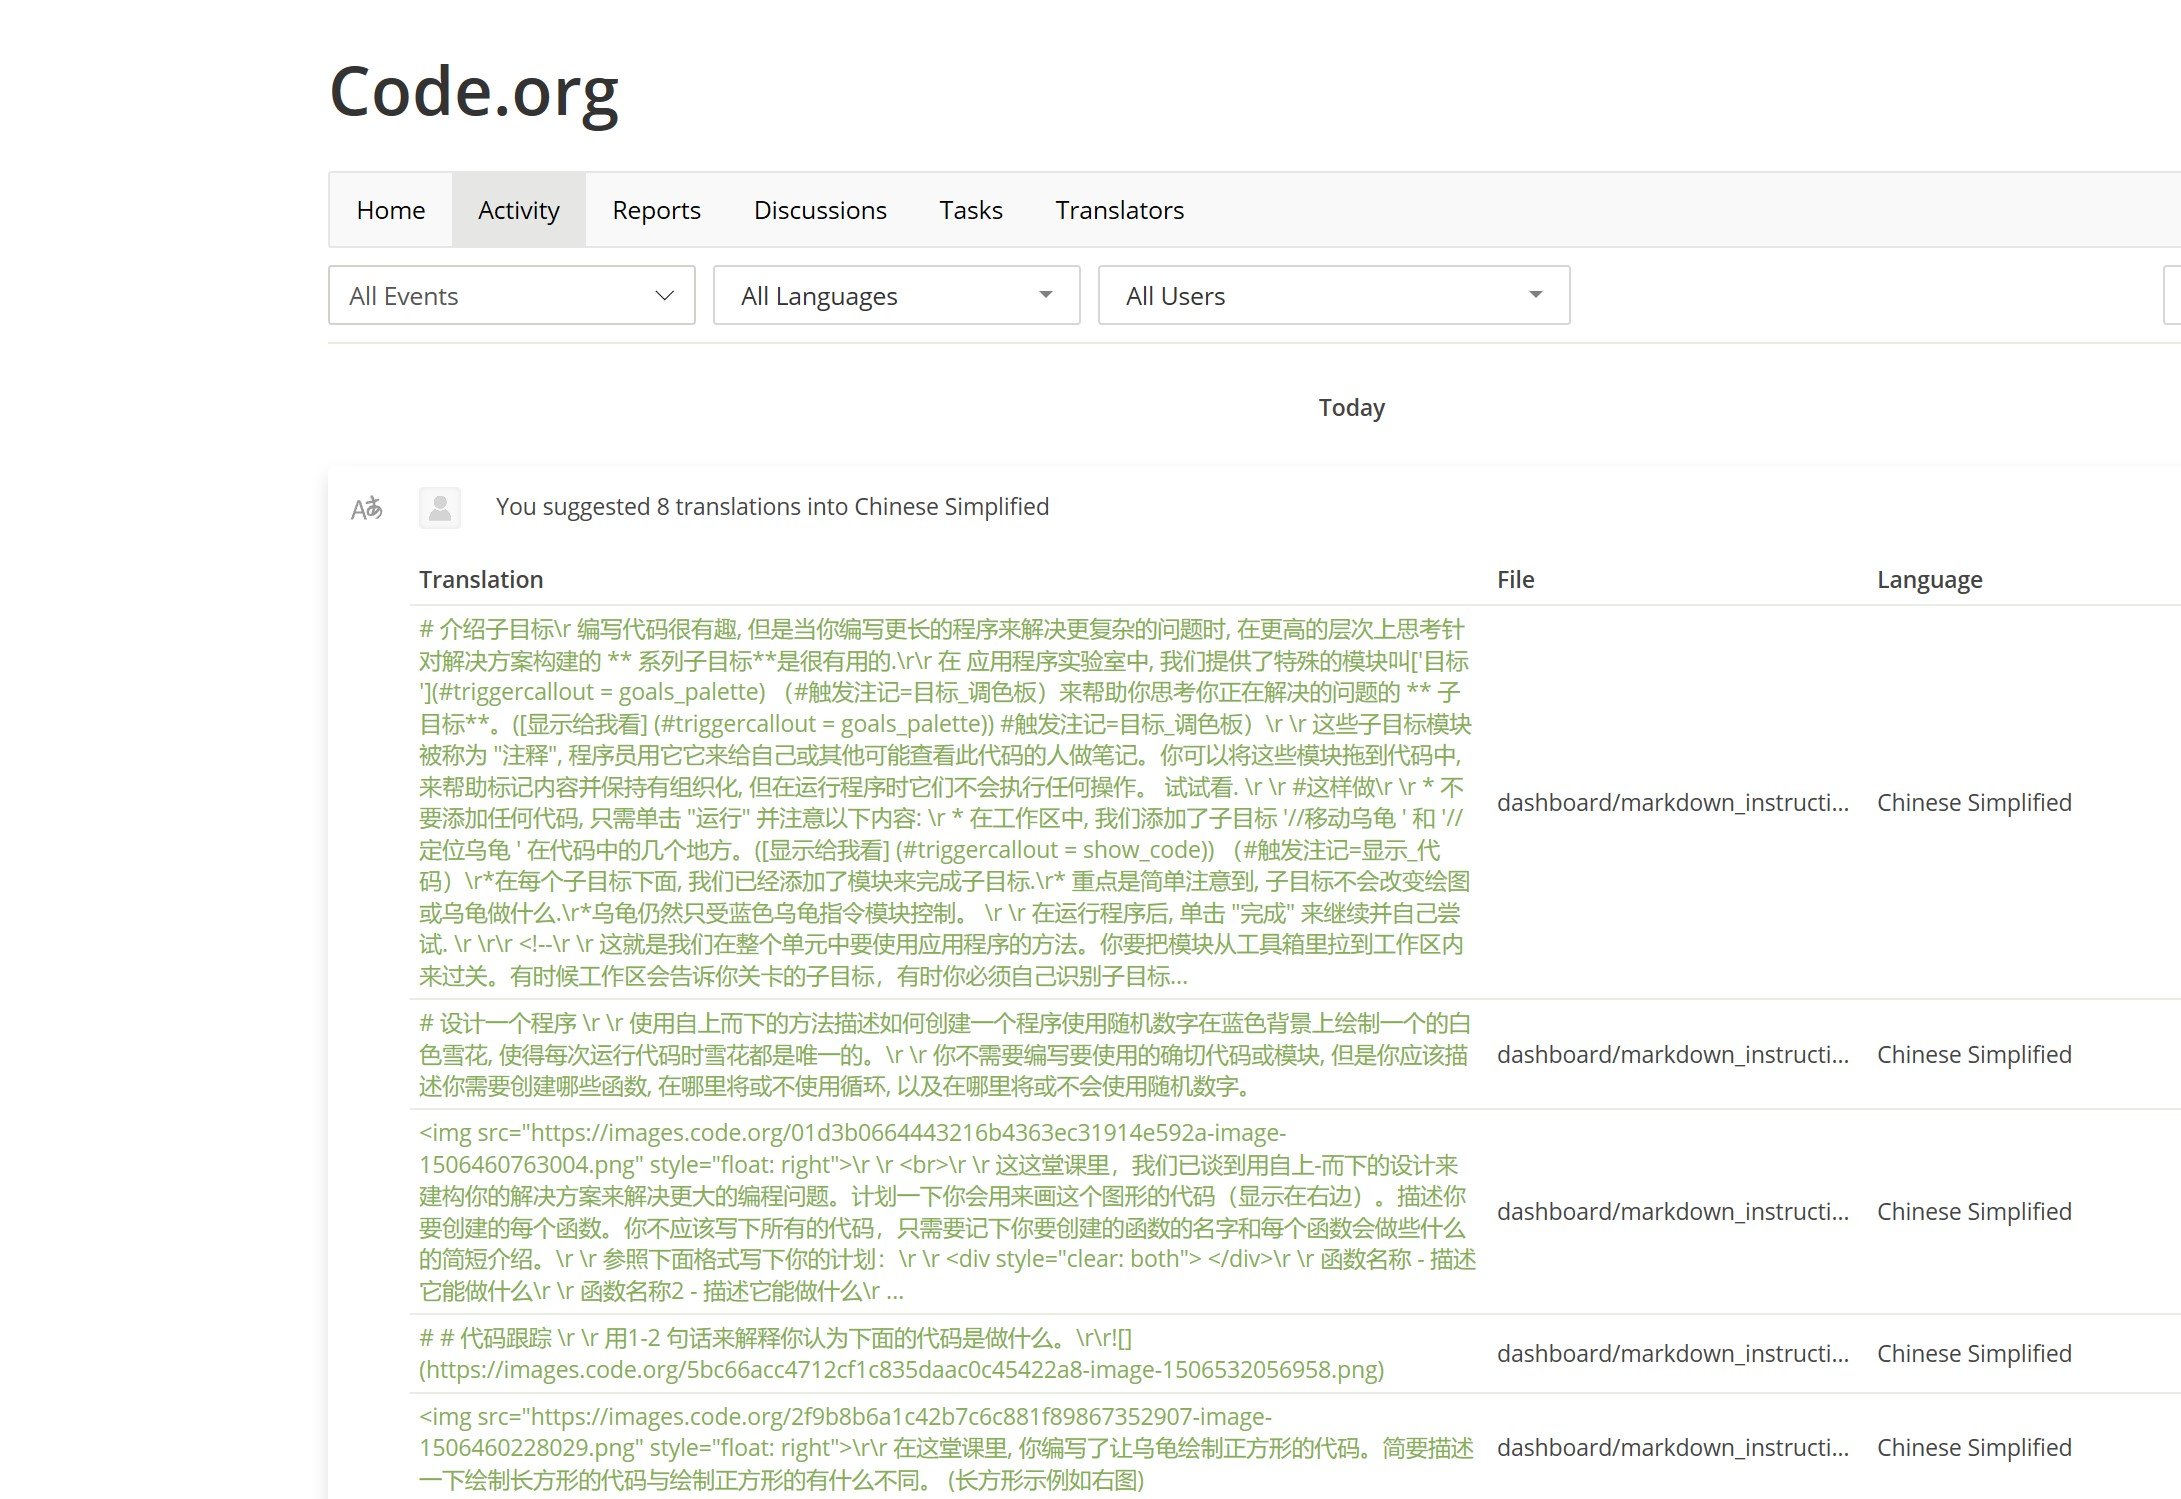Click the first dashboard/markdown_instructi... file link
2181x1499 pixels.
1672,803
